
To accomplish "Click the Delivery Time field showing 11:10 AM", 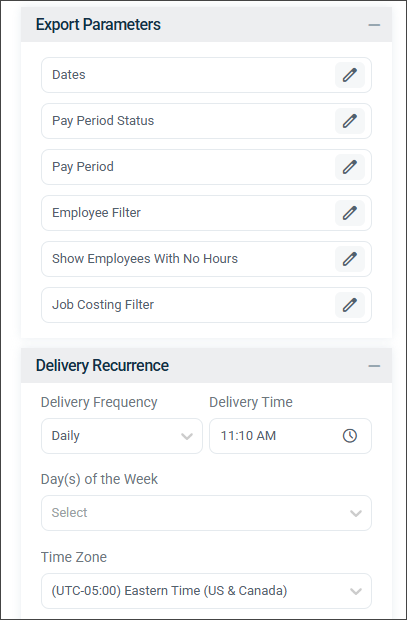I will point(290,436).
